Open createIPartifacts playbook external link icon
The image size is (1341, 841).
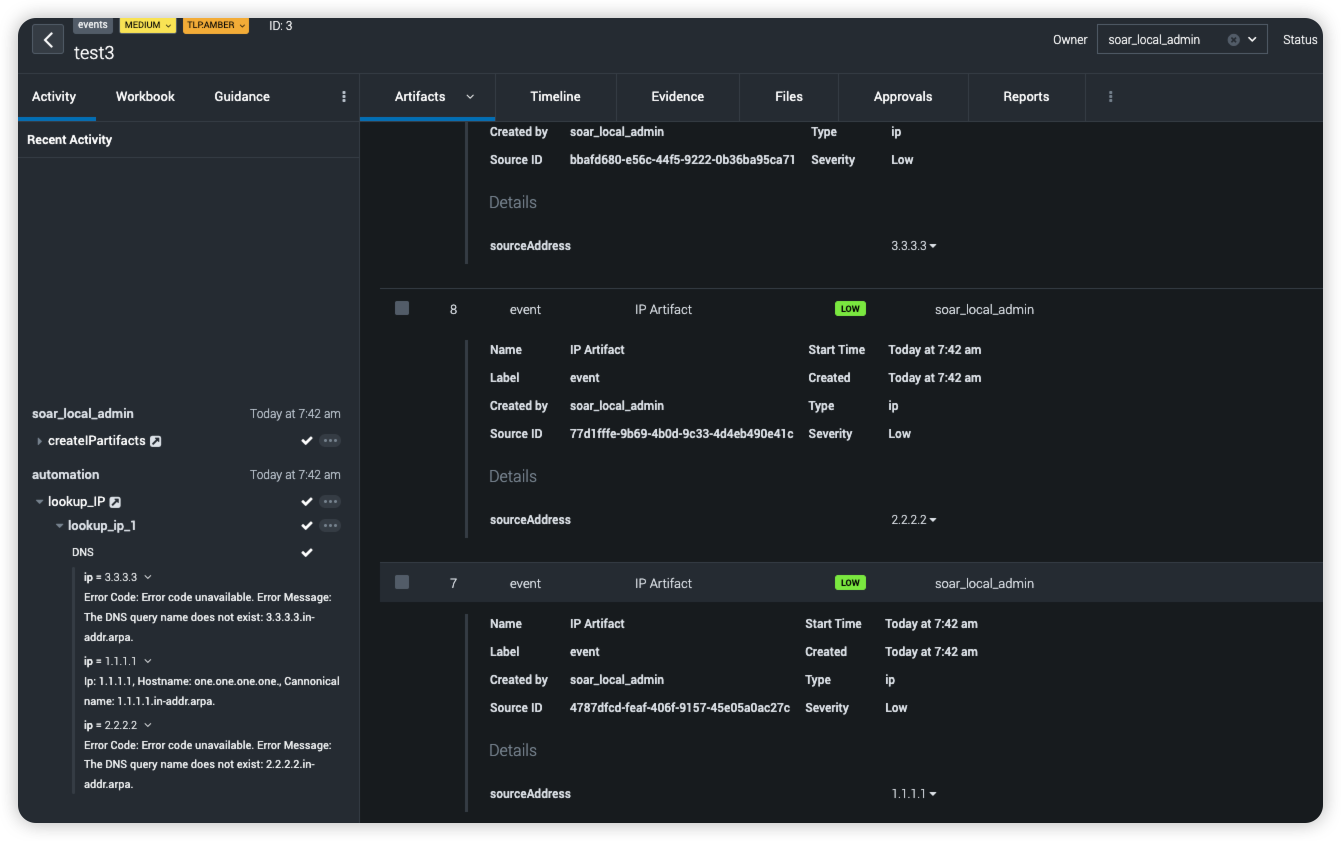[x=156, y=441]
